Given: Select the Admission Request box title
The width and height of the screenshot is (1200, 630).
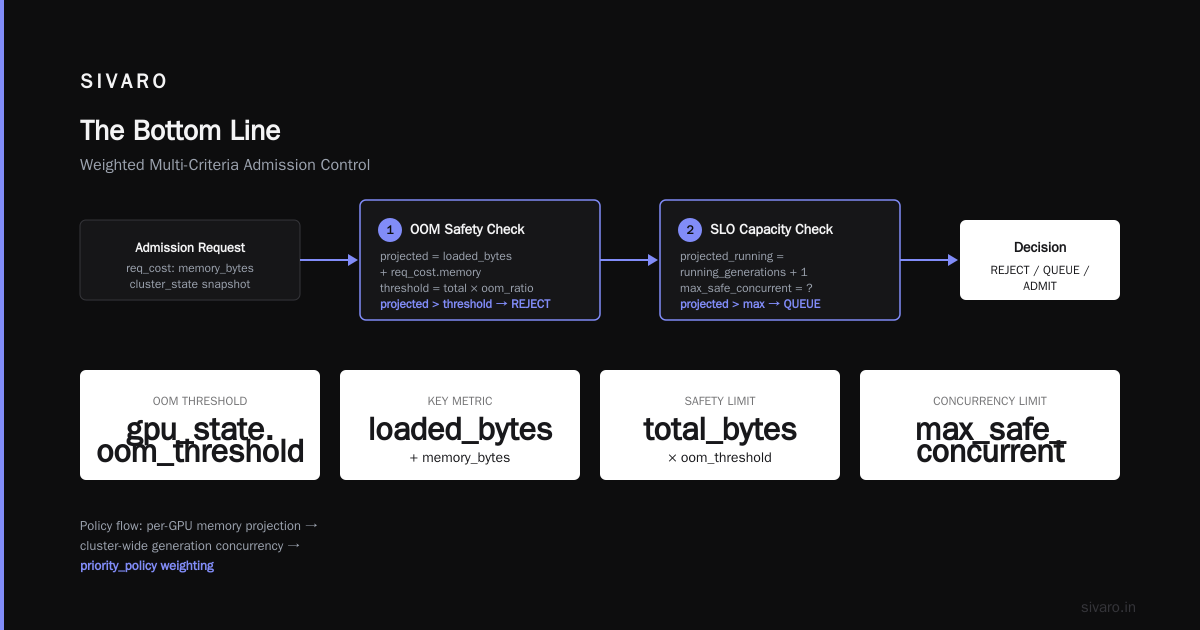Looking at the screenshot, I should tap(190, 248).
